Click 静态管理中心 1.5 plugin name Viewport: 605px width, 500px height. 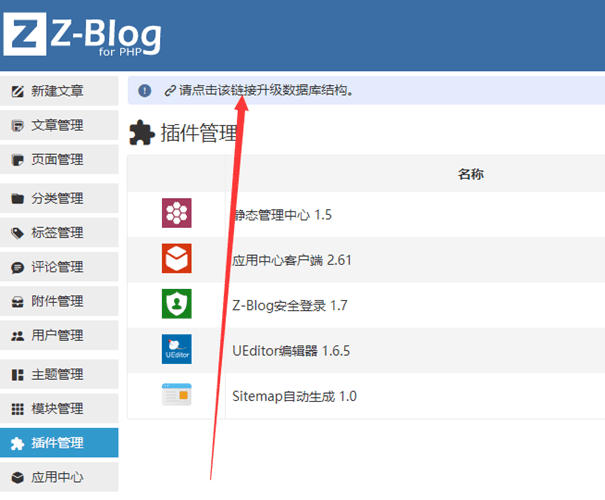point(282,215)
